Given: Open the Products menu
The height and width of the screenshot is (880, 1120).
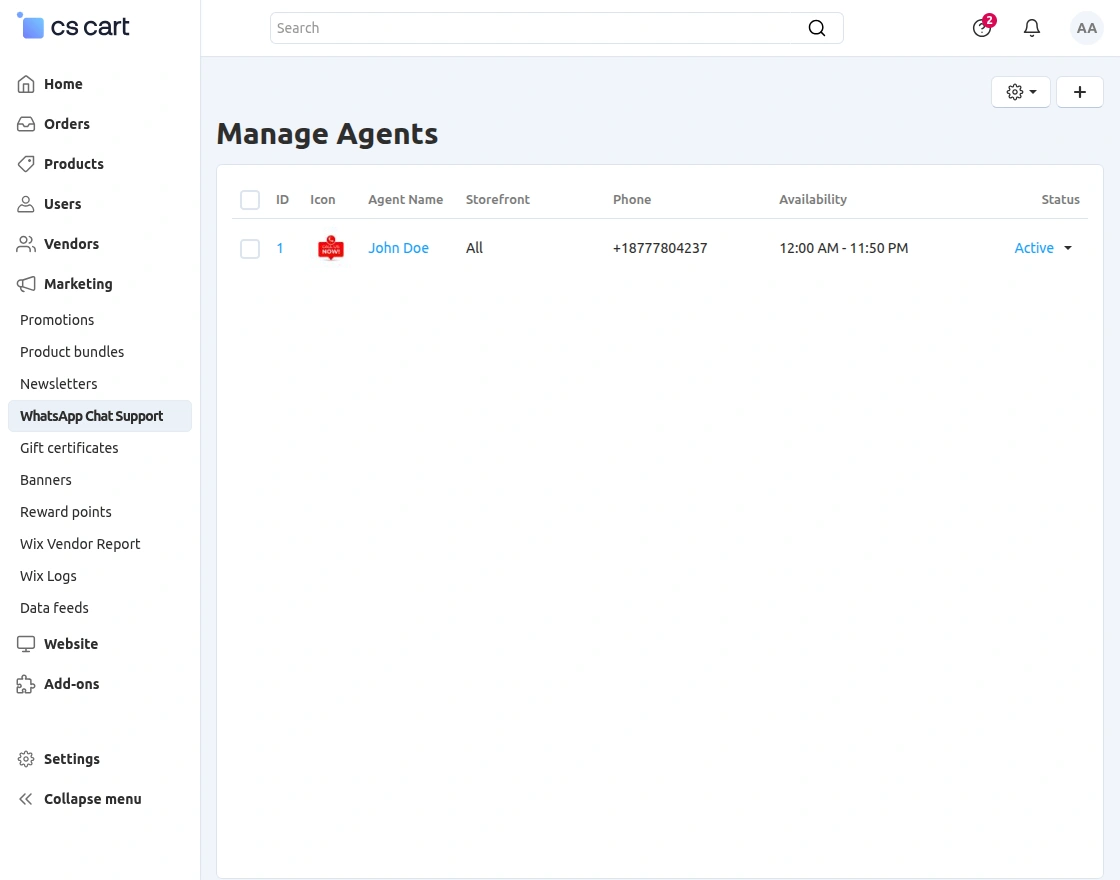Looking at the screenshot, I should pyautogui.click(x=74, y=164).
